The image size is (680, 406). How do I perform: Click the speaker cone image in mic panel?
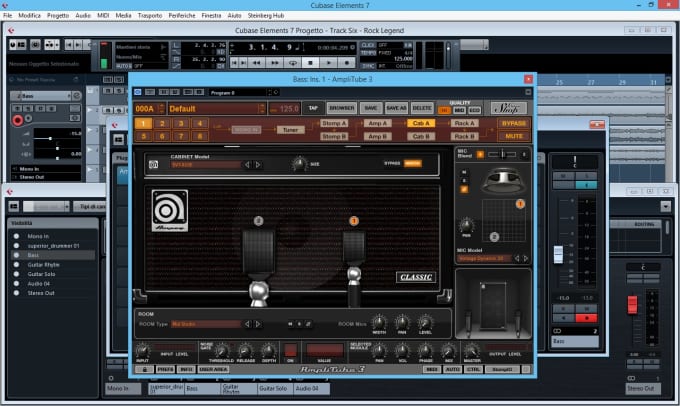(x=503, y=180)
